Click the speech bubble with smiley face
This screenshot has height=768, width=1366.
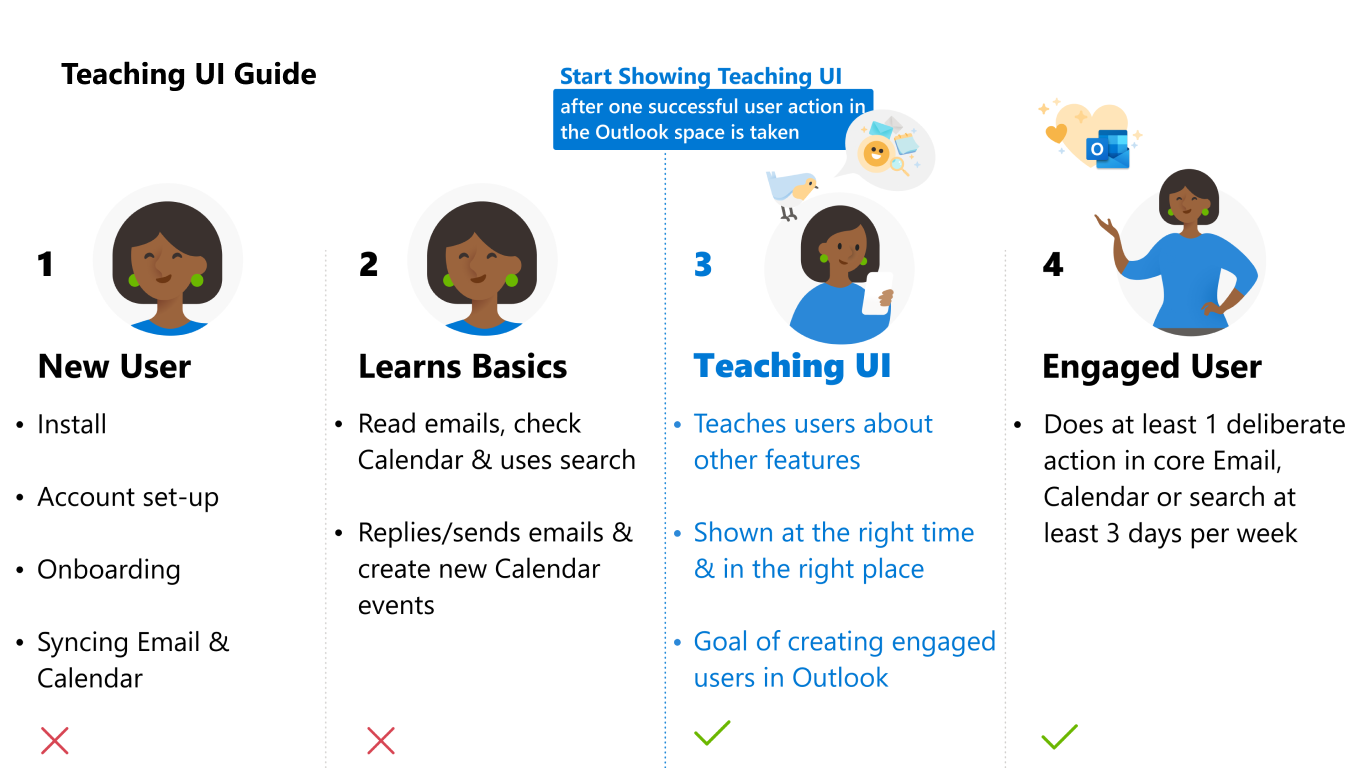coord(887,149)
